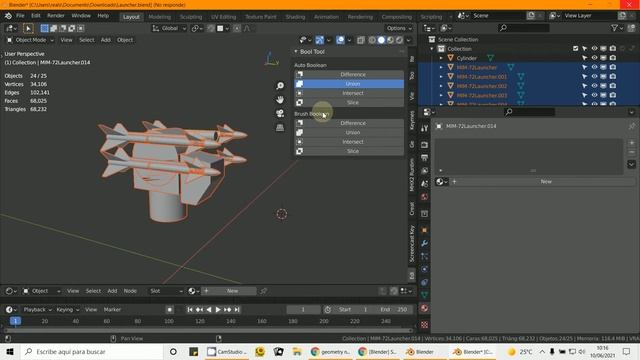Jump to first frame in timeline

click(x=190, y=310)
